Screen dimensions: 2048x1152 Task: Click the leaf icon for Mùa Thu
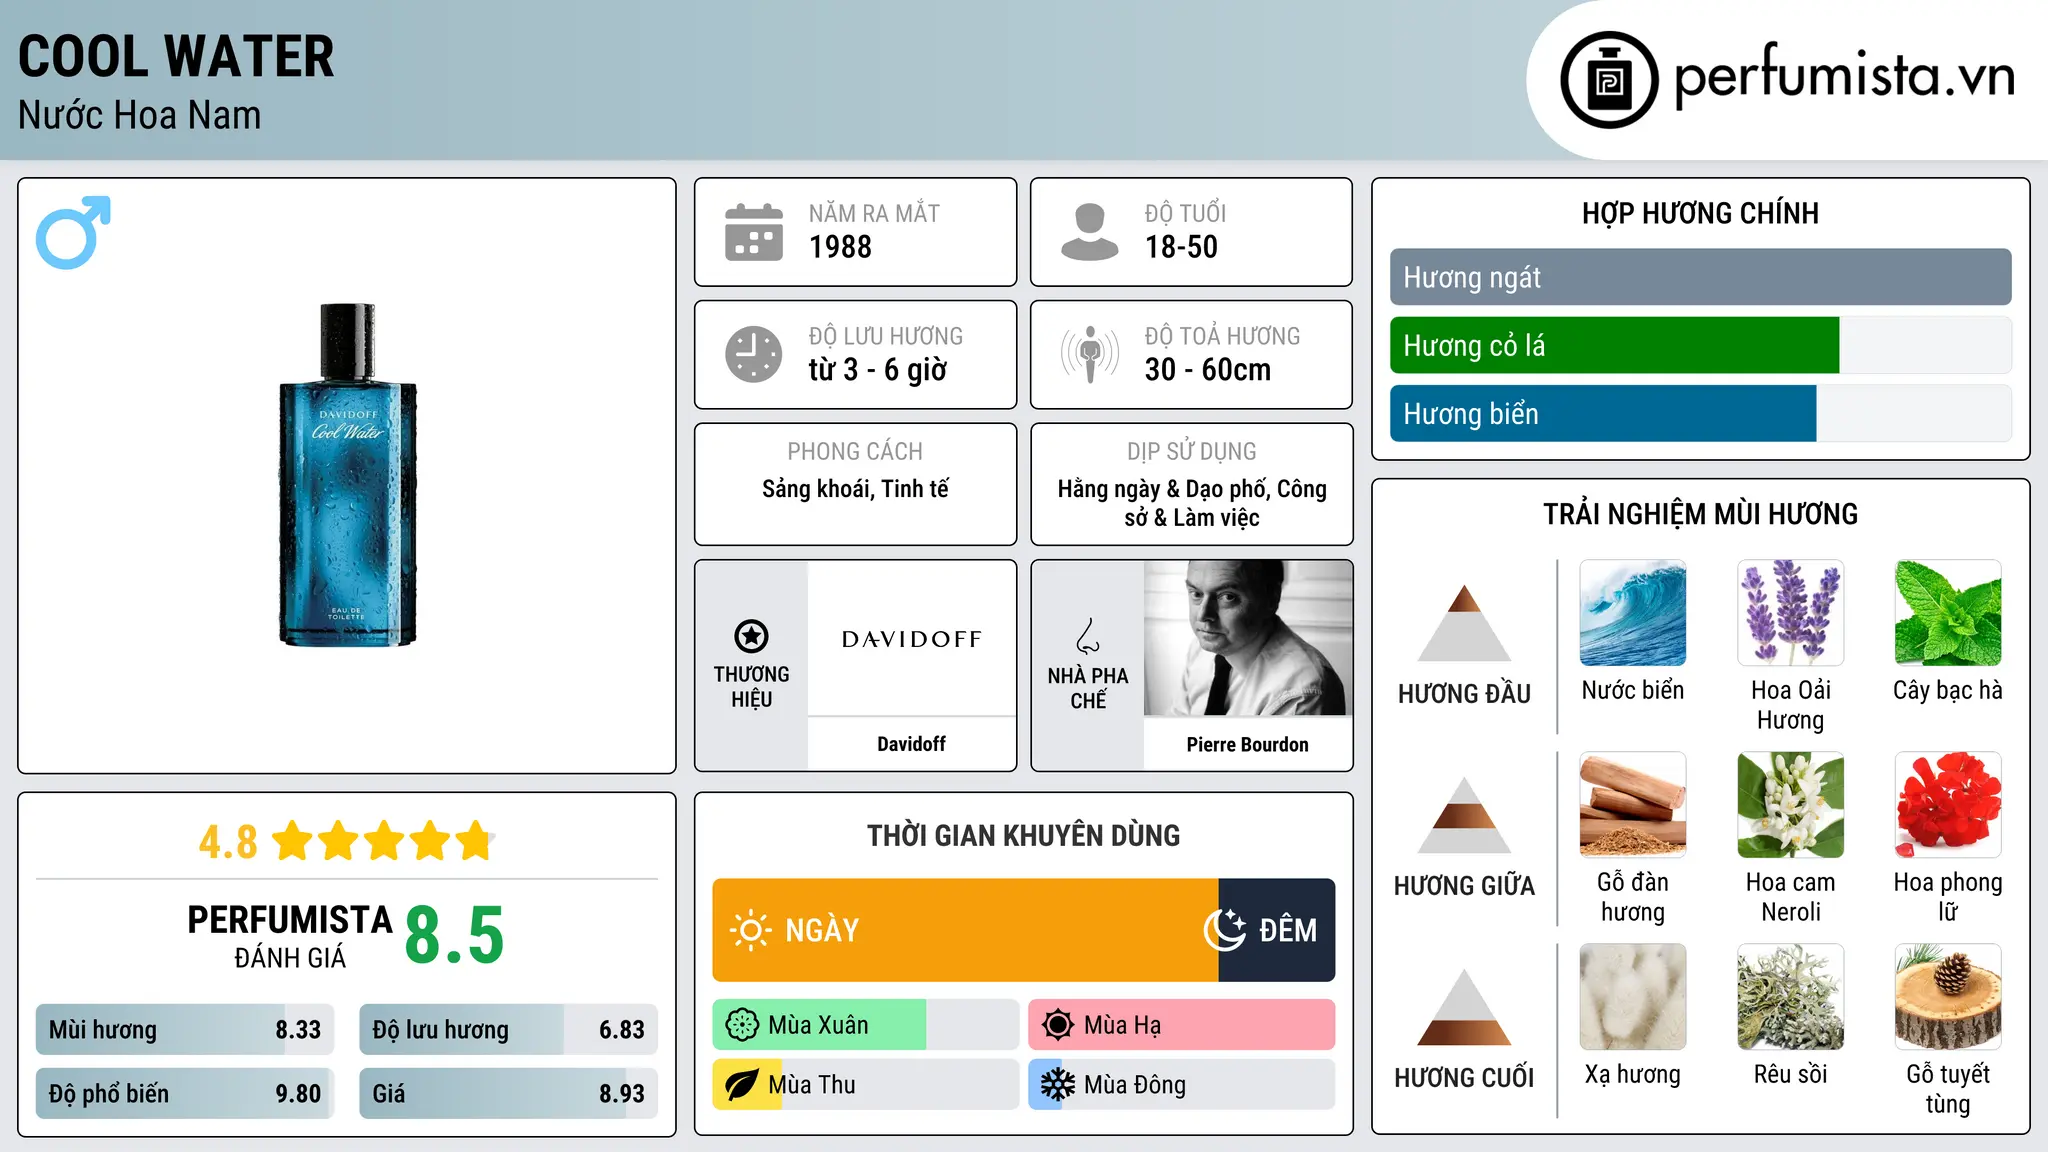pos(742,1085)
